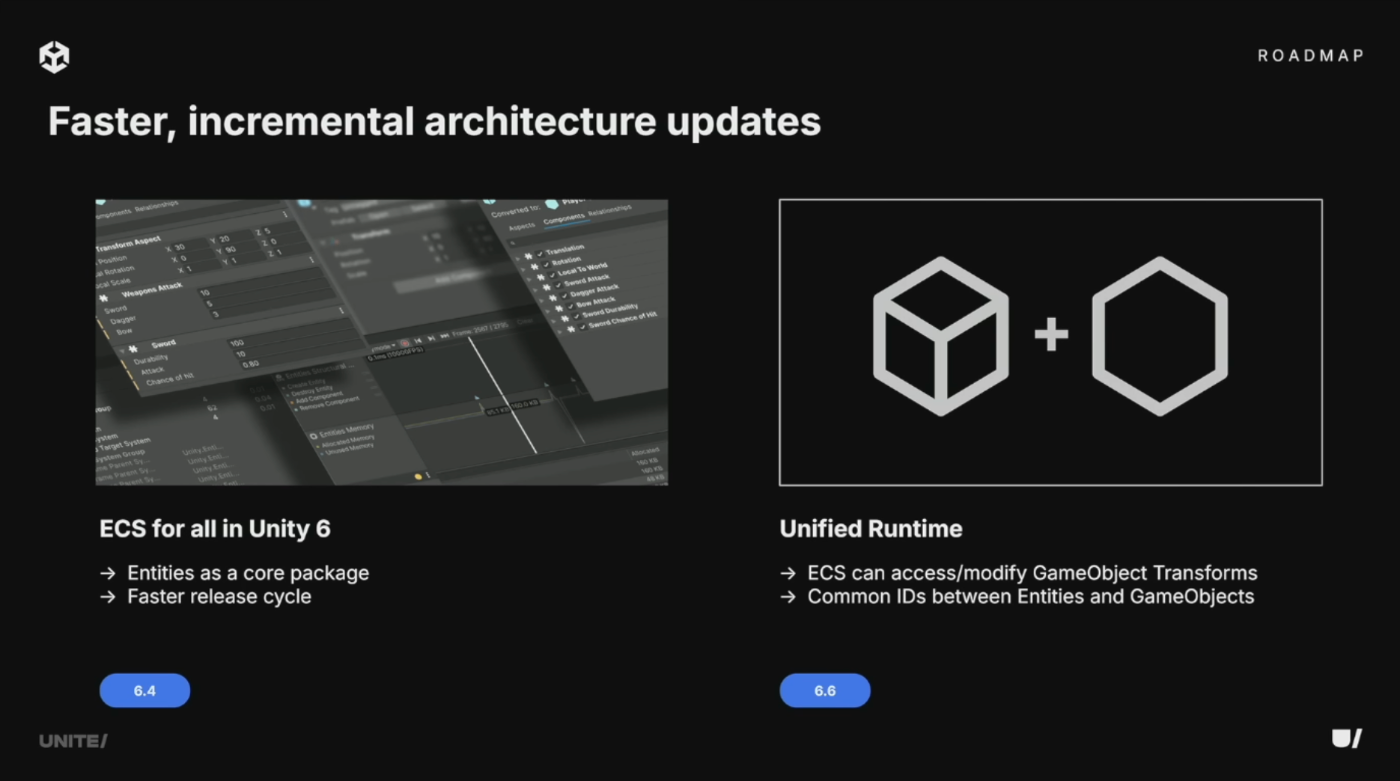
Task: Click the UNITE/ wordmark at bottom left
Action: (73, 741)
